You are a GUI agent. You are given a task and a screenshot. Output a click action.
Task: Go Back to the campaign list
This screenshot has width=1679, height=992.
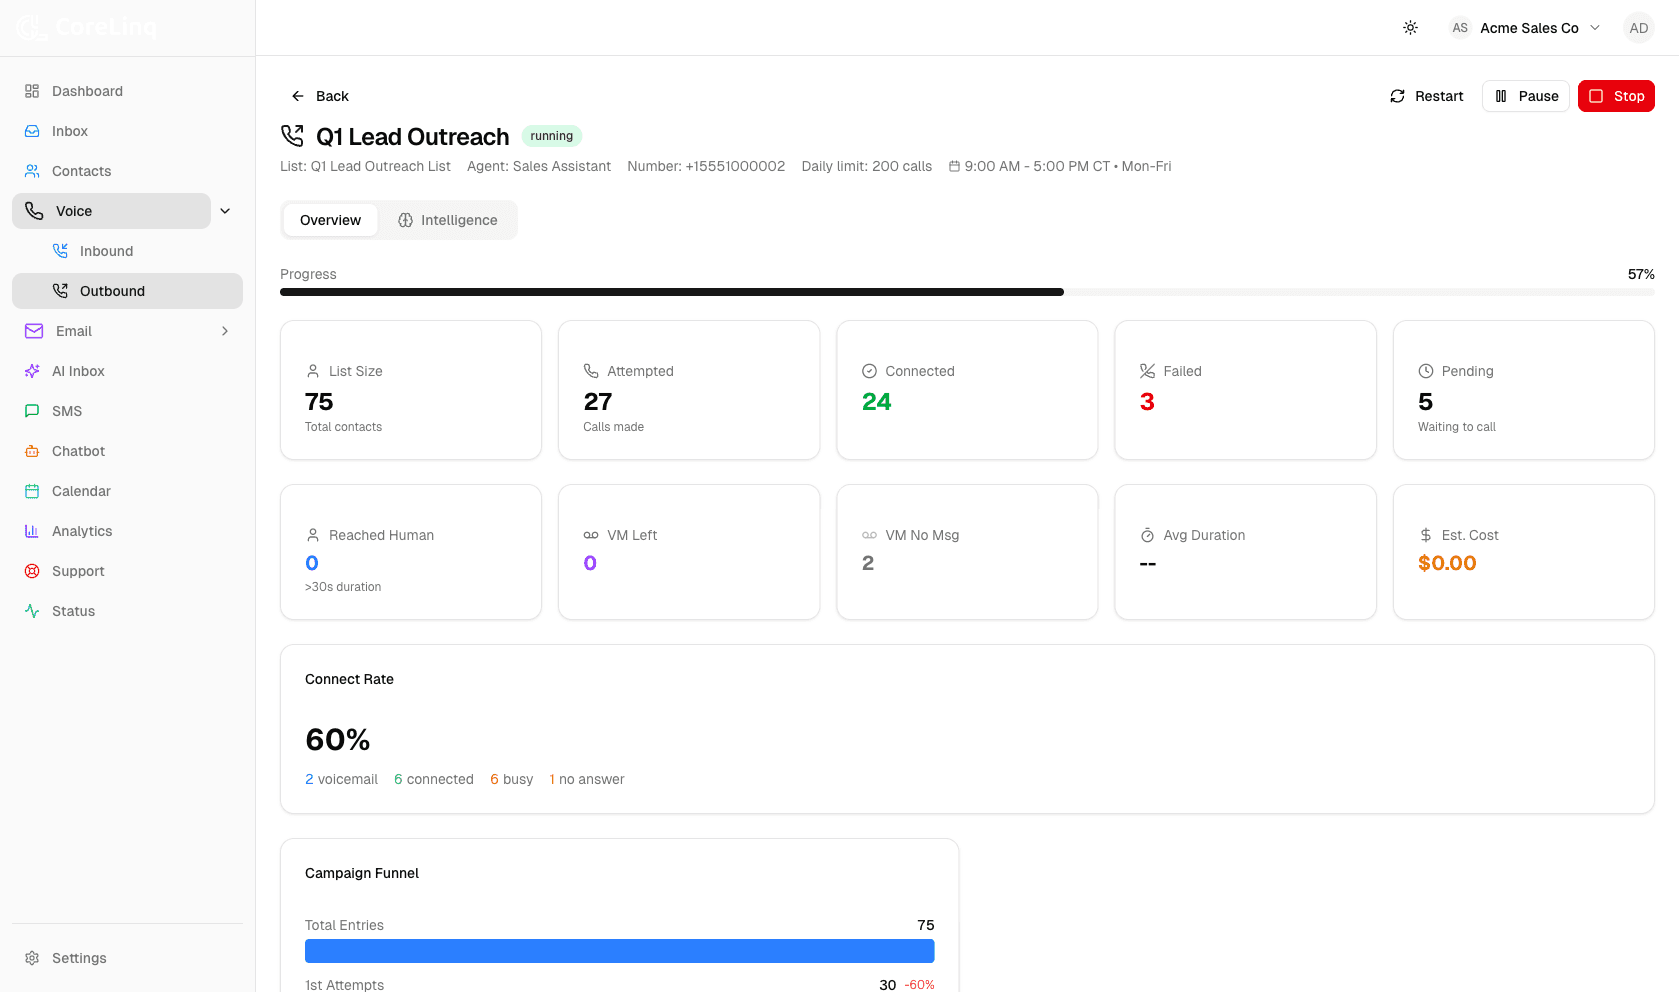[319, 96]
